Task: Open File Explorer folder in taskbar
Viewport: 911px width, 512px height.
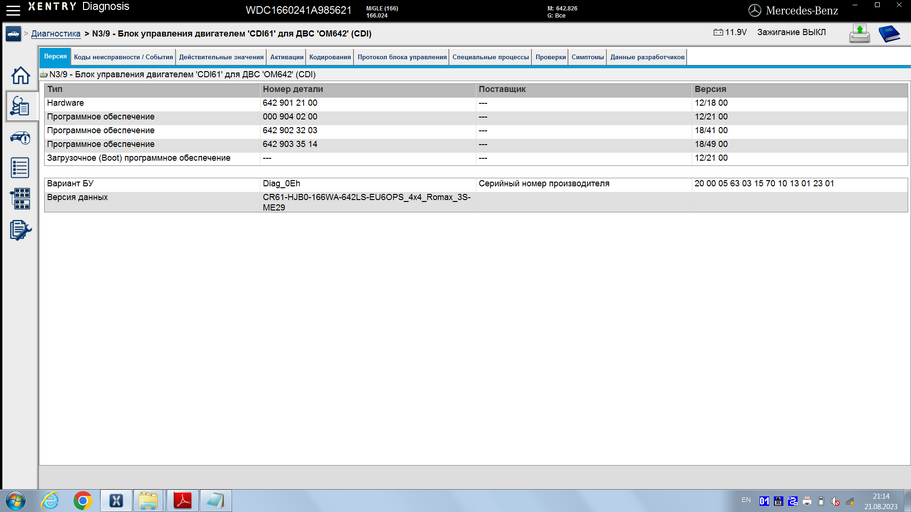Action: 148,500
